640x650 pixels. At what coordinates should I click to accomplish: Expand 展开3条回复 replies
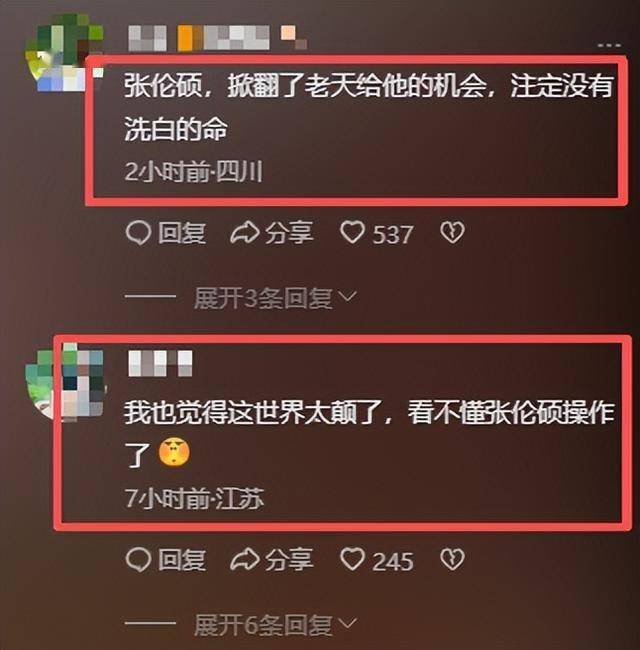click(x=275, y=298)
